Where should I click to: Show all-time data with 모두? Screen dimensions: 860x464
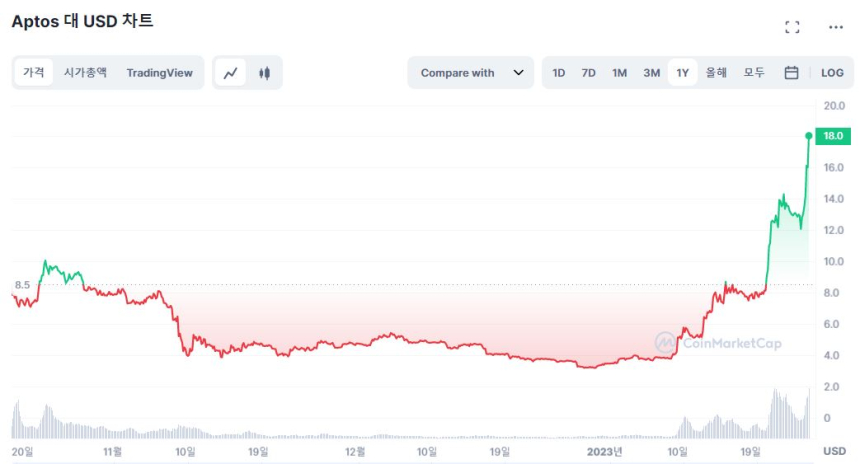click(754, 73)
